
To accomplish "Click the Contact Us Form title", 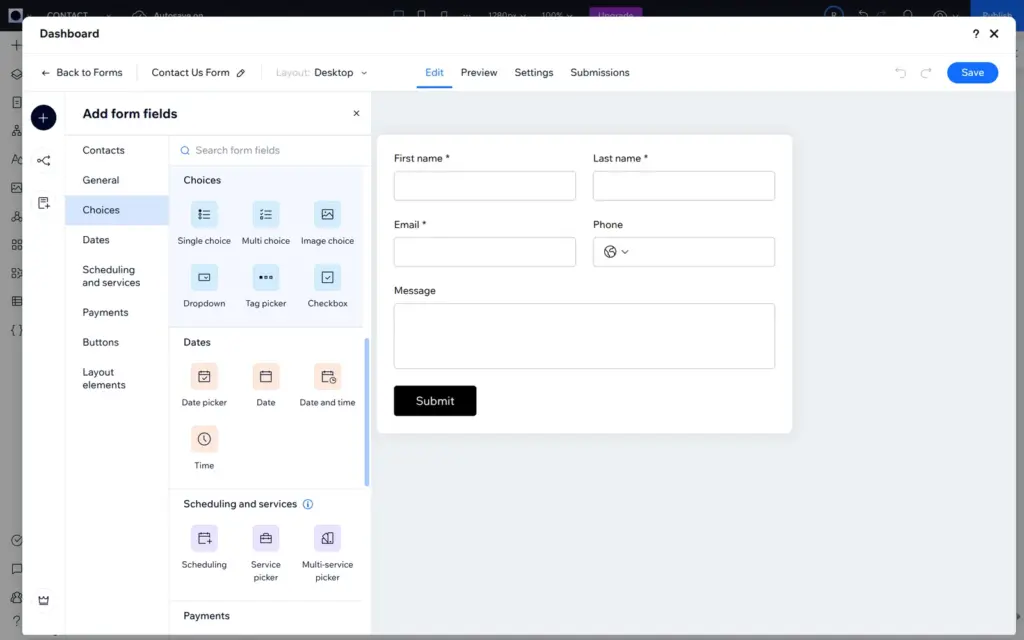I will [x=191, y=72].
